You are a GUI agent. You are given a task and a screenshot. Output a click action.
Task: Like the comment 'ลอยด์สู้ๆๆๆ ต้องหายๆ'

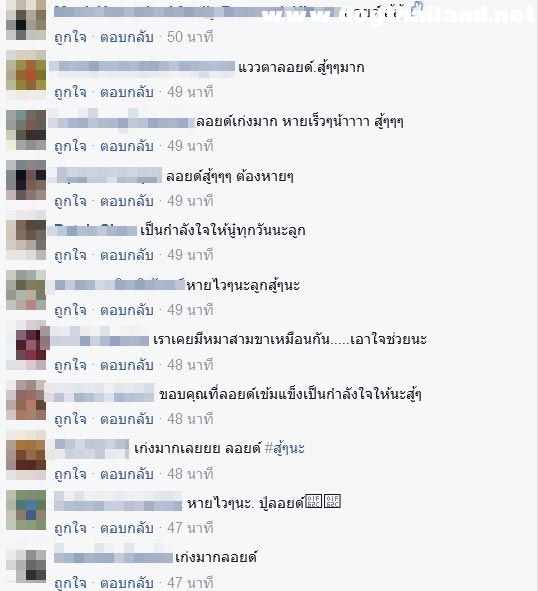[71, 201]
